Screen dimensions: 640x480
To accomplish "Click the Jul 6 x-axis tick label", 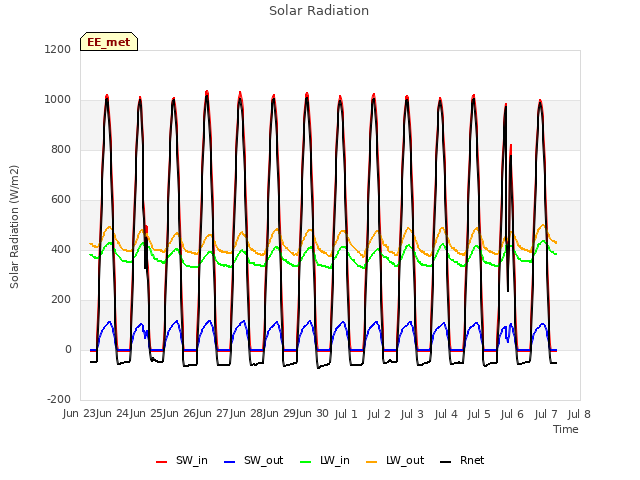I will (512, 414).
